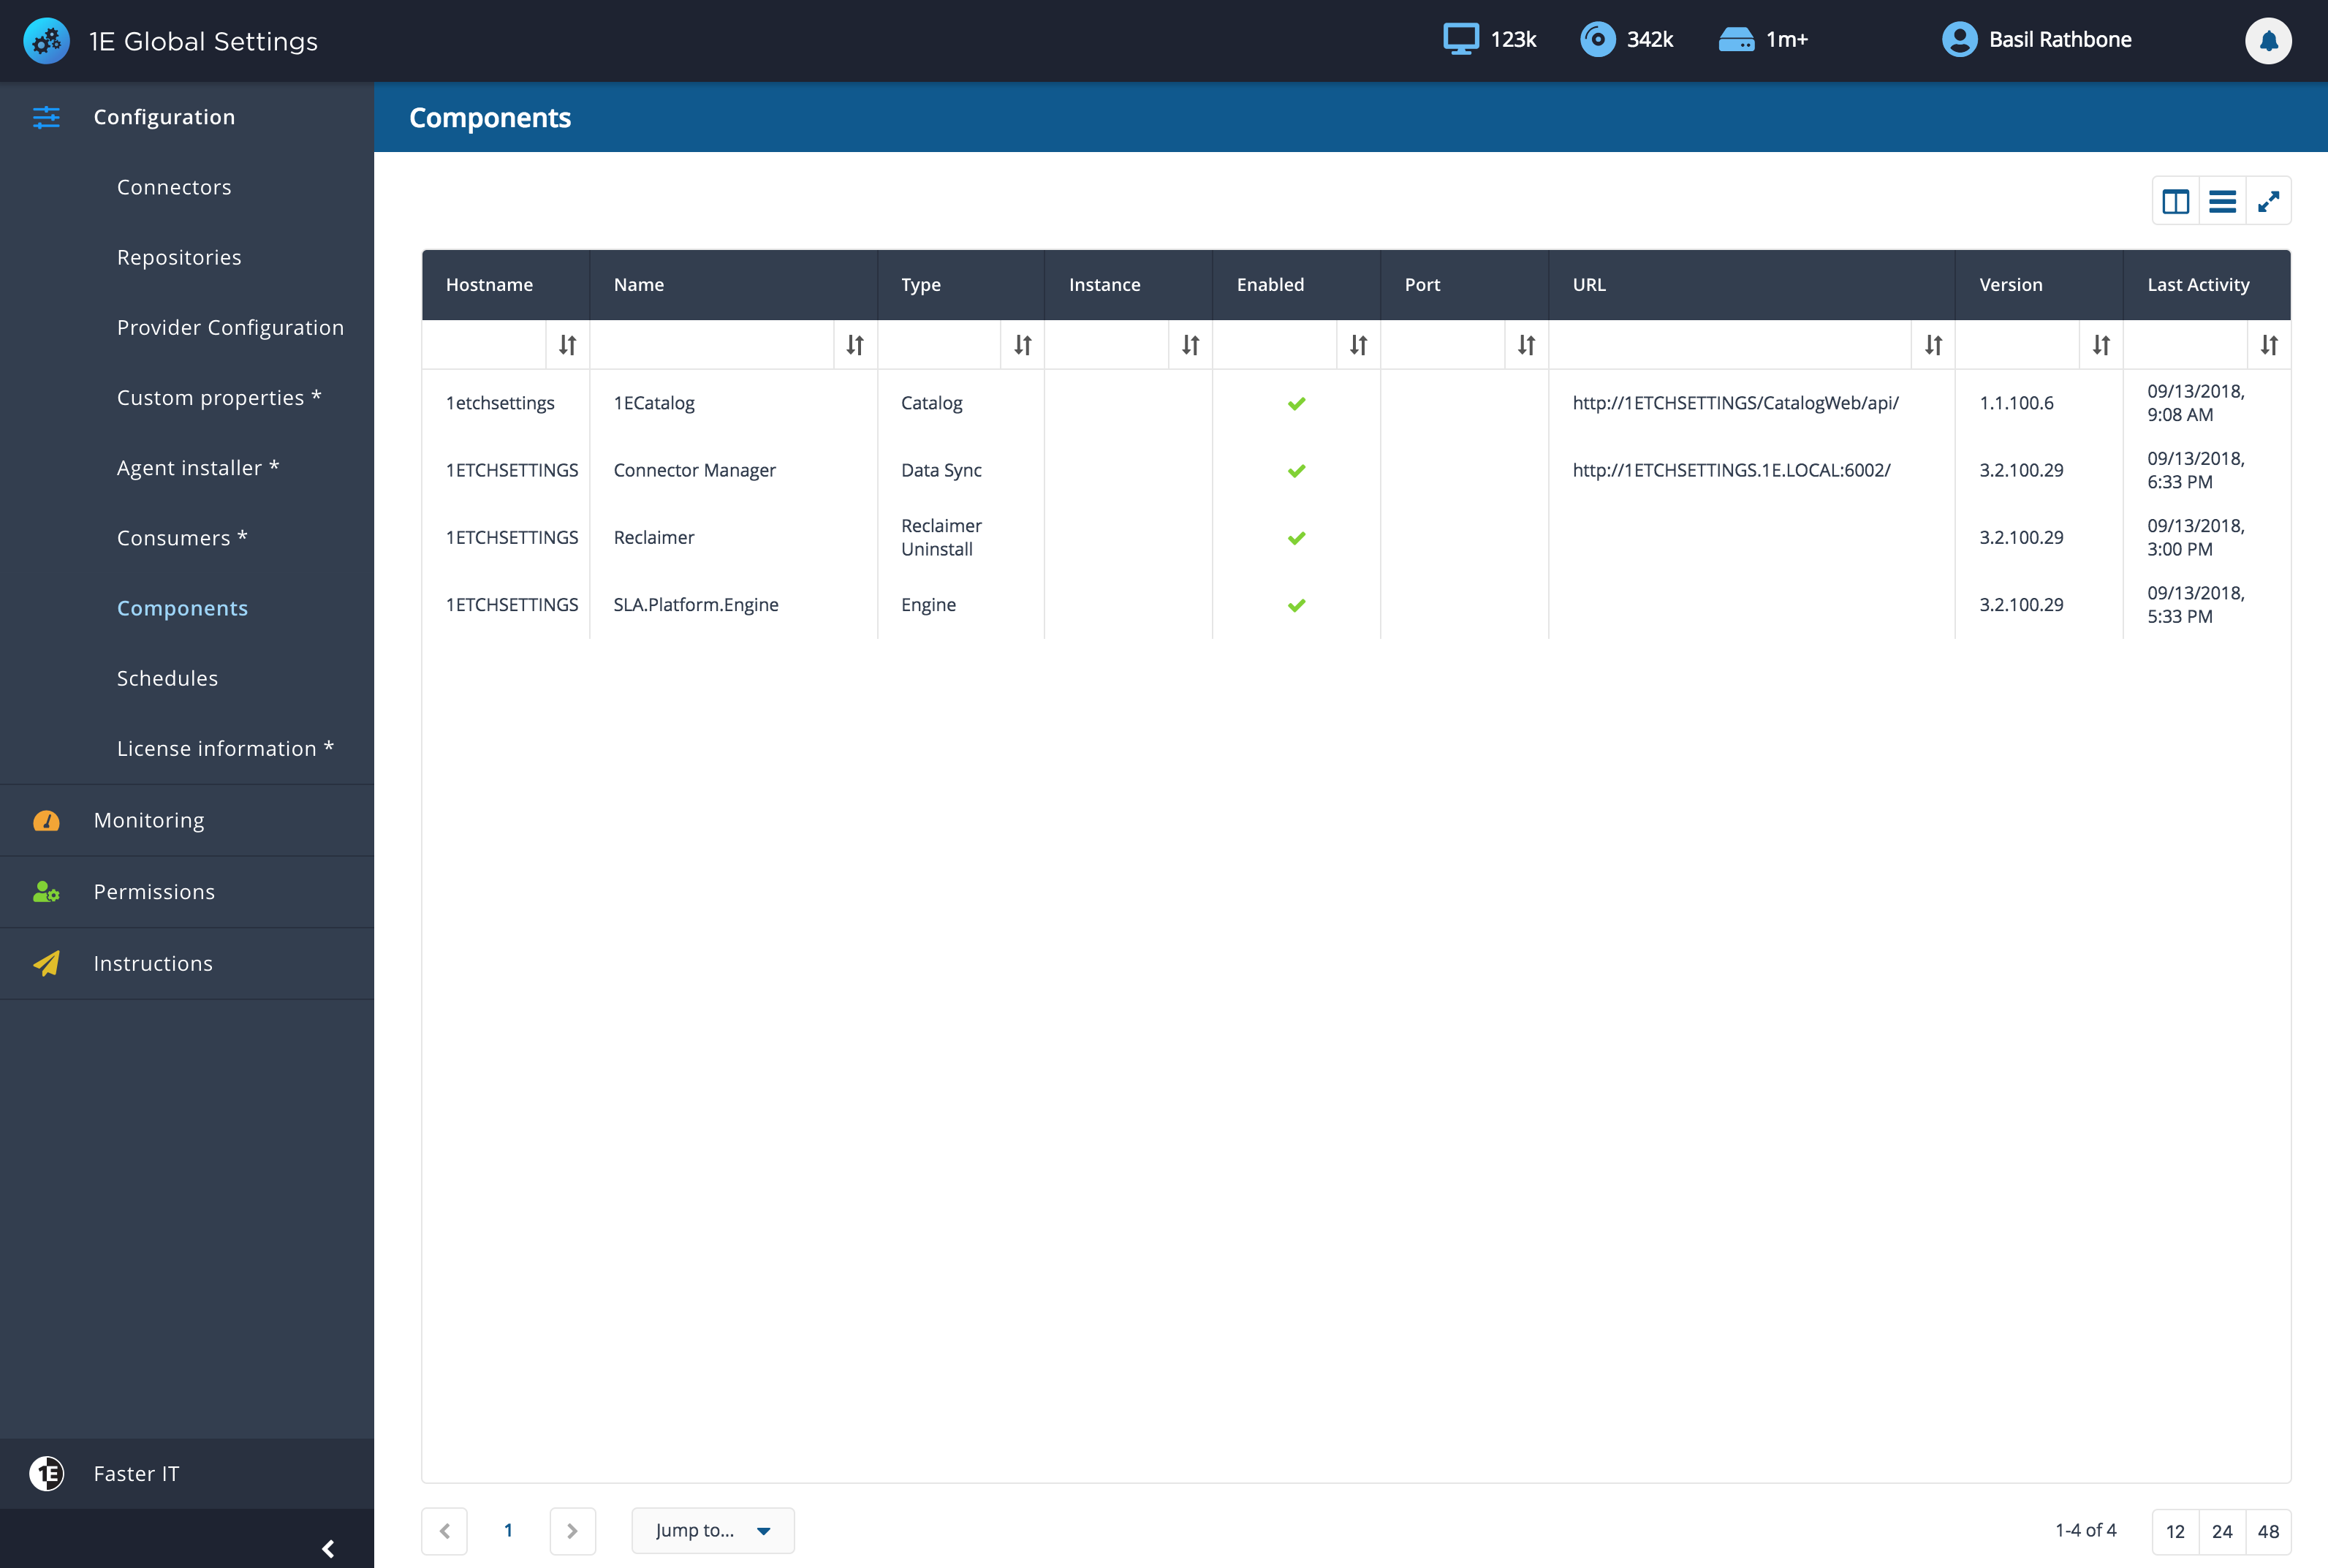Open Consumers in sidebar

pos(182,537)
